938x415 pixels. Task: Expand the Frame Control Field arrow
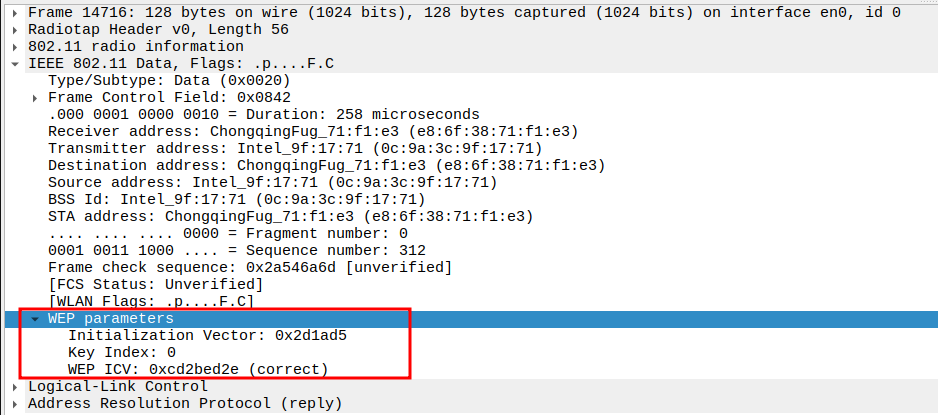pos(36,98)
